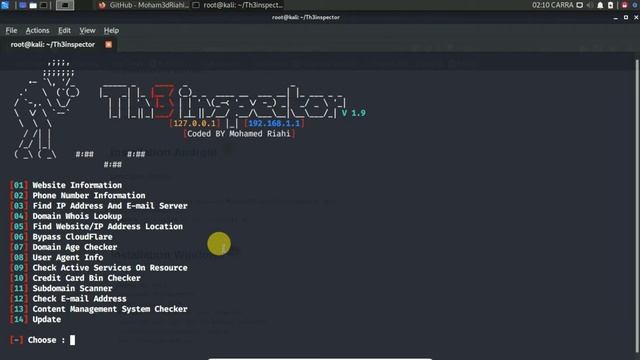Open the View menu
The width and height of the screenshot is (640, 360).
click(x=87, y=30)
